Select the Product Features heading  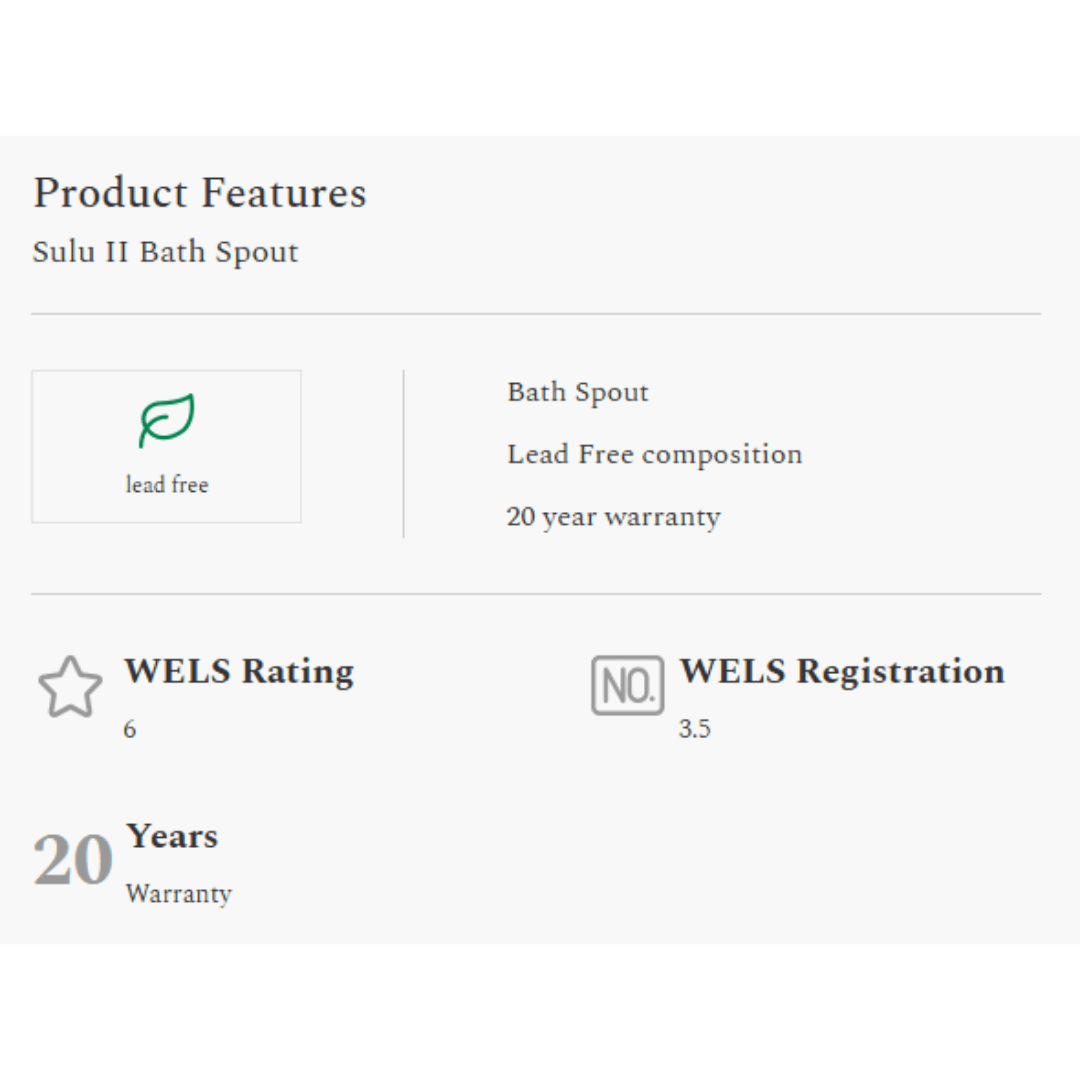coord(200,193)
